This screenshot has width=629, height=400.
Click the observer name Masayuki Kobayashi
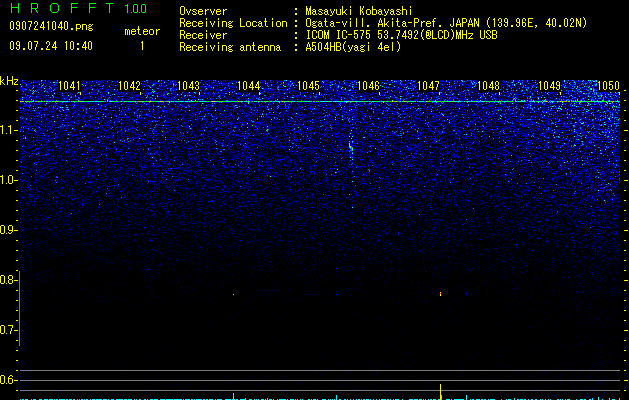click(359, 11)
